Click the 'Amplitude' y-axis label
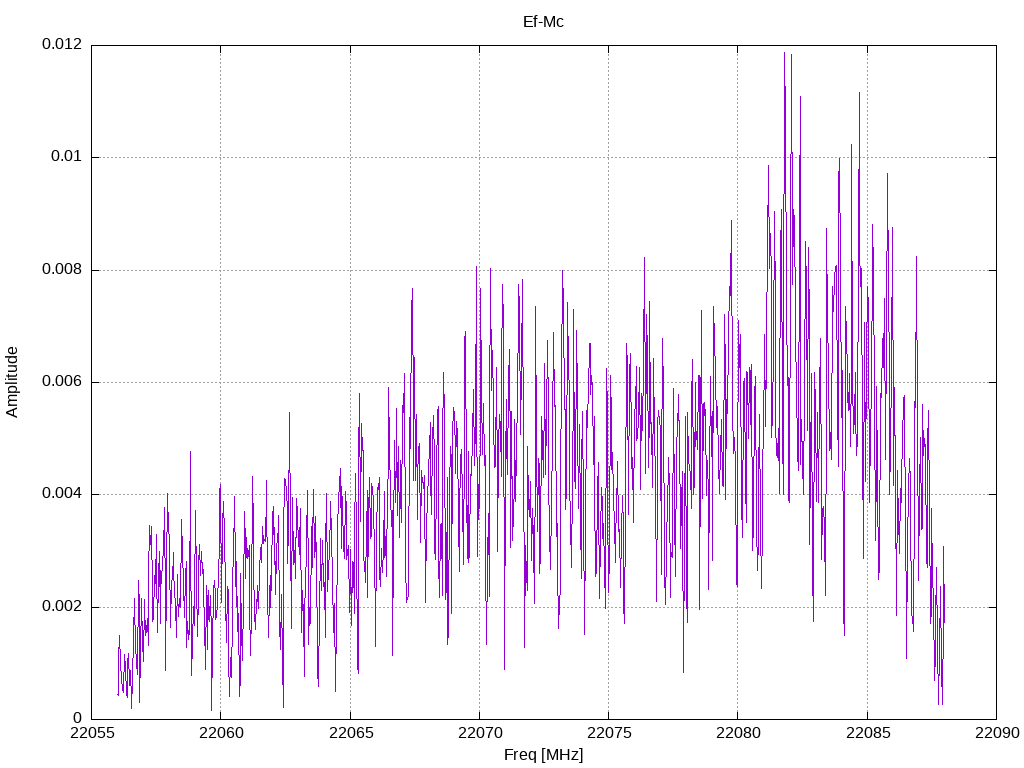Screen dimensions: 1024x768 [12, 382]
